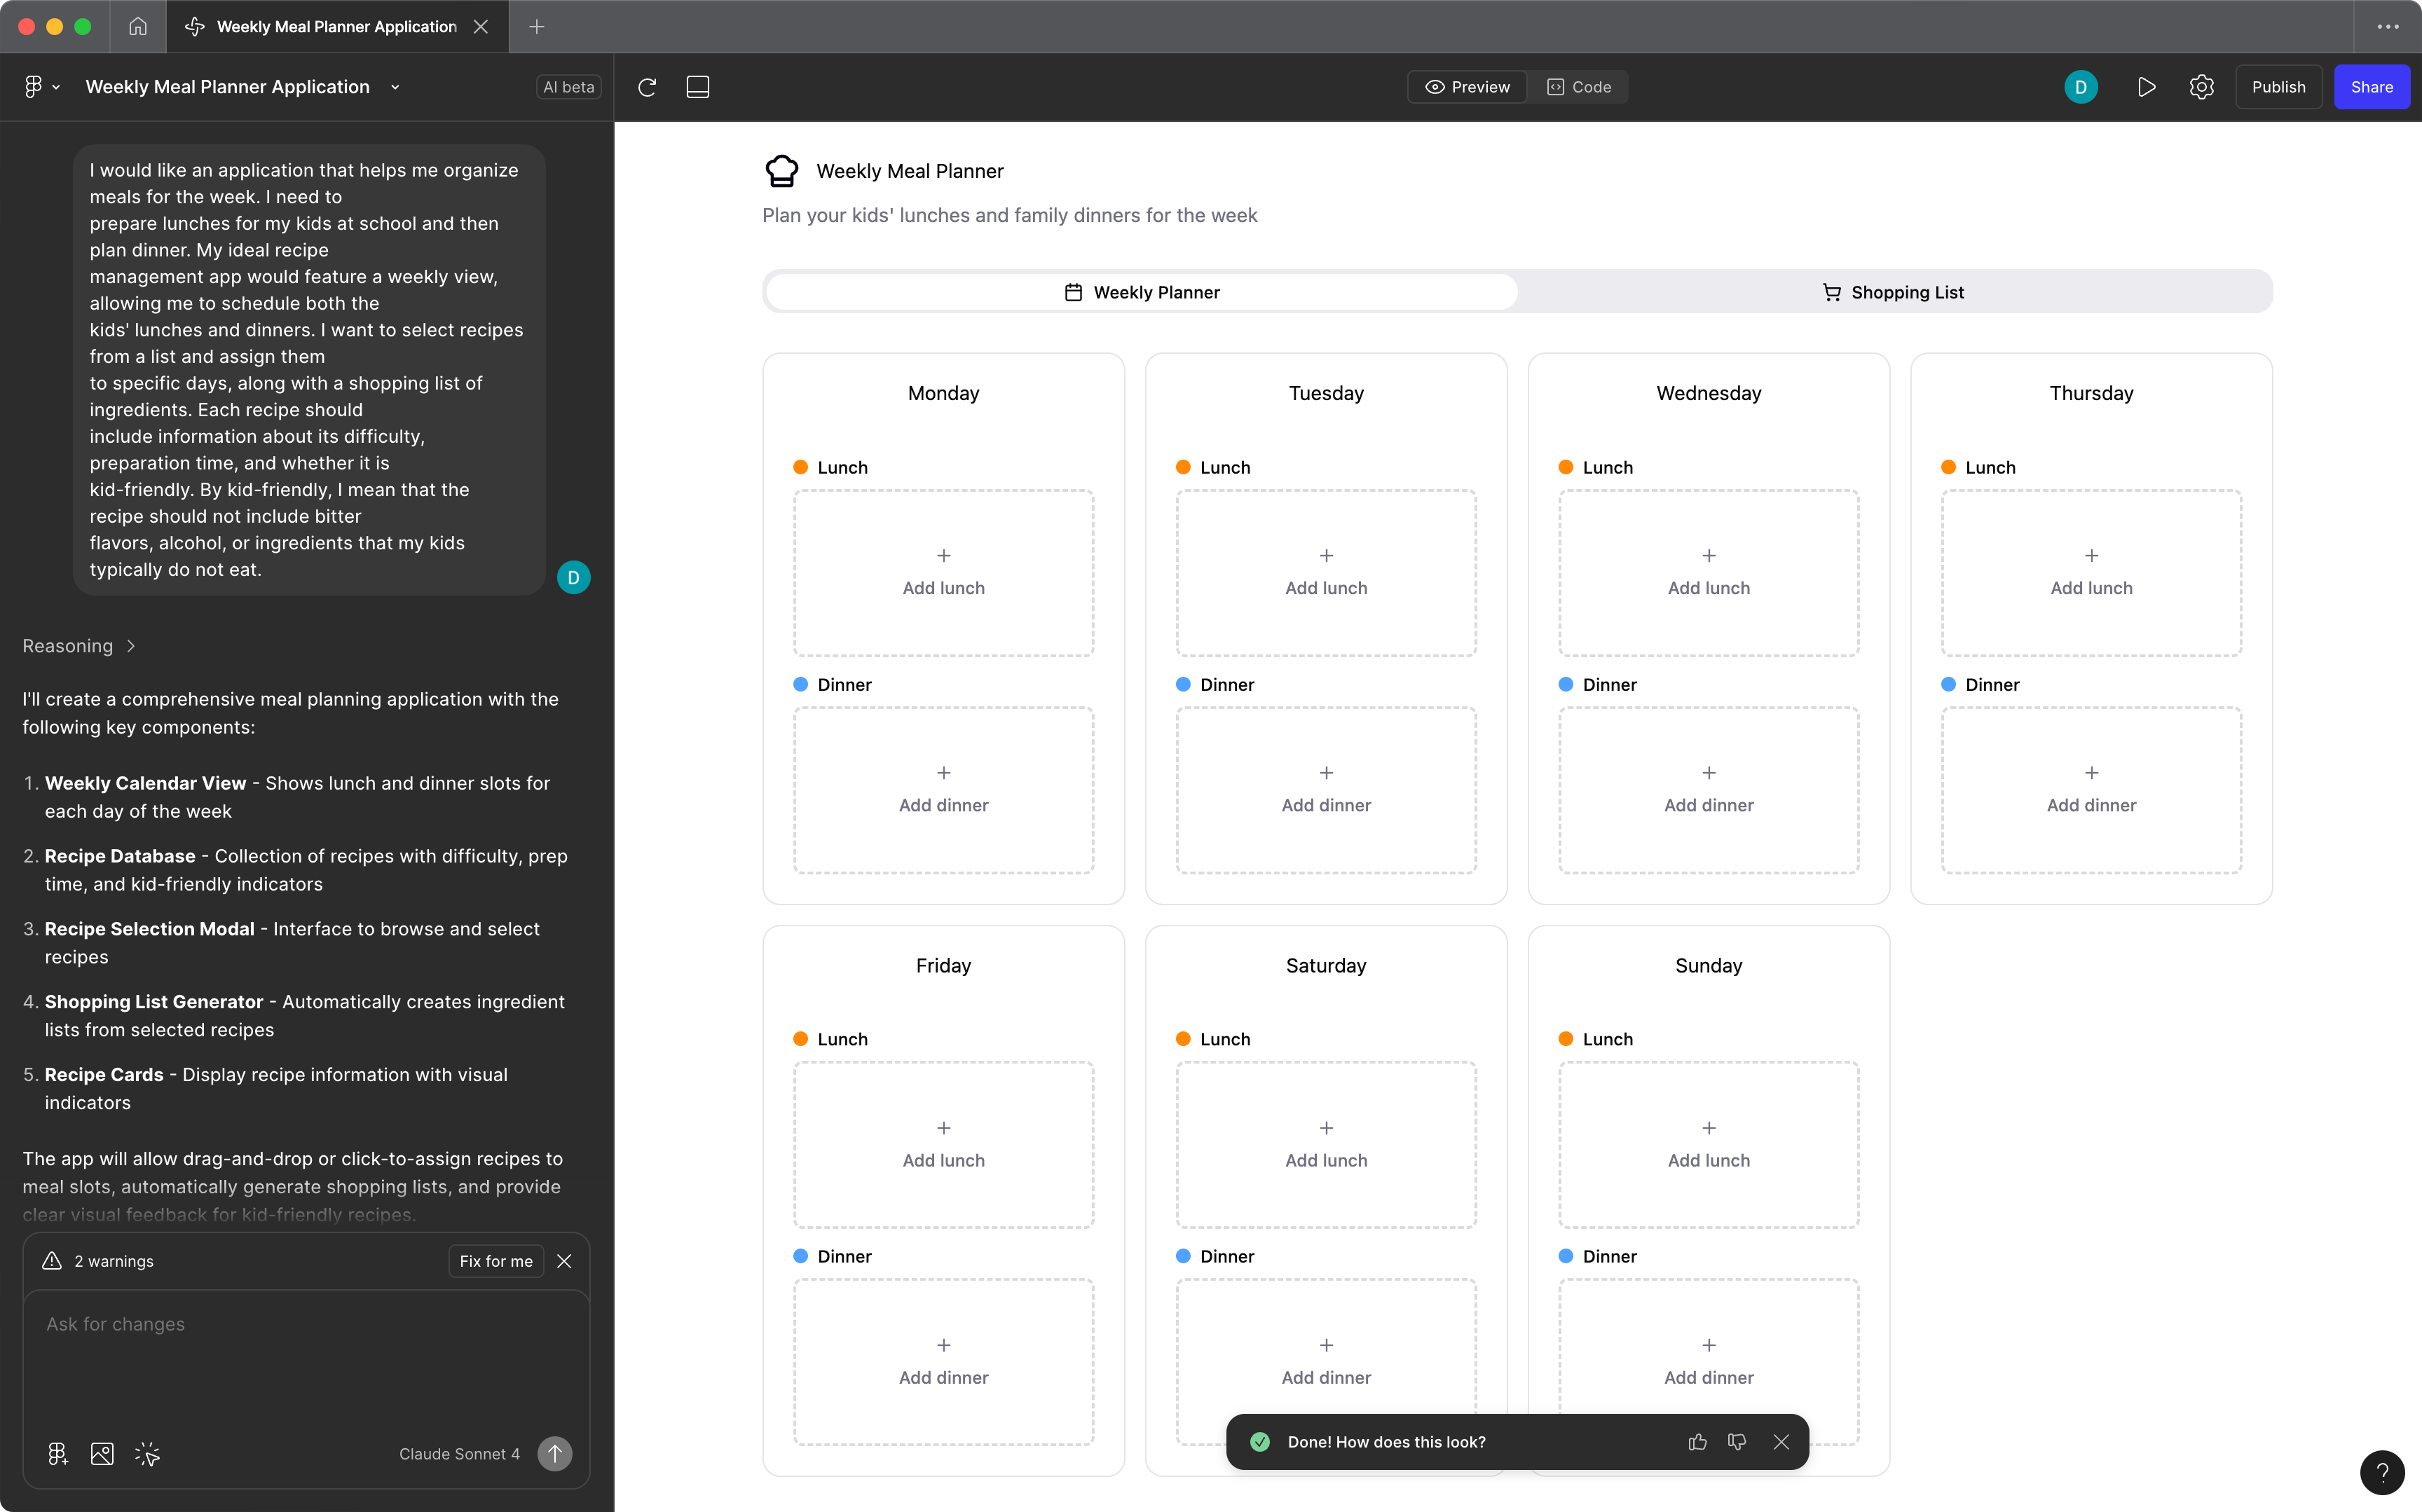The image size is (2422, 1512).
Task: Switch view mode to Preview
Action: click(1467, 87)
